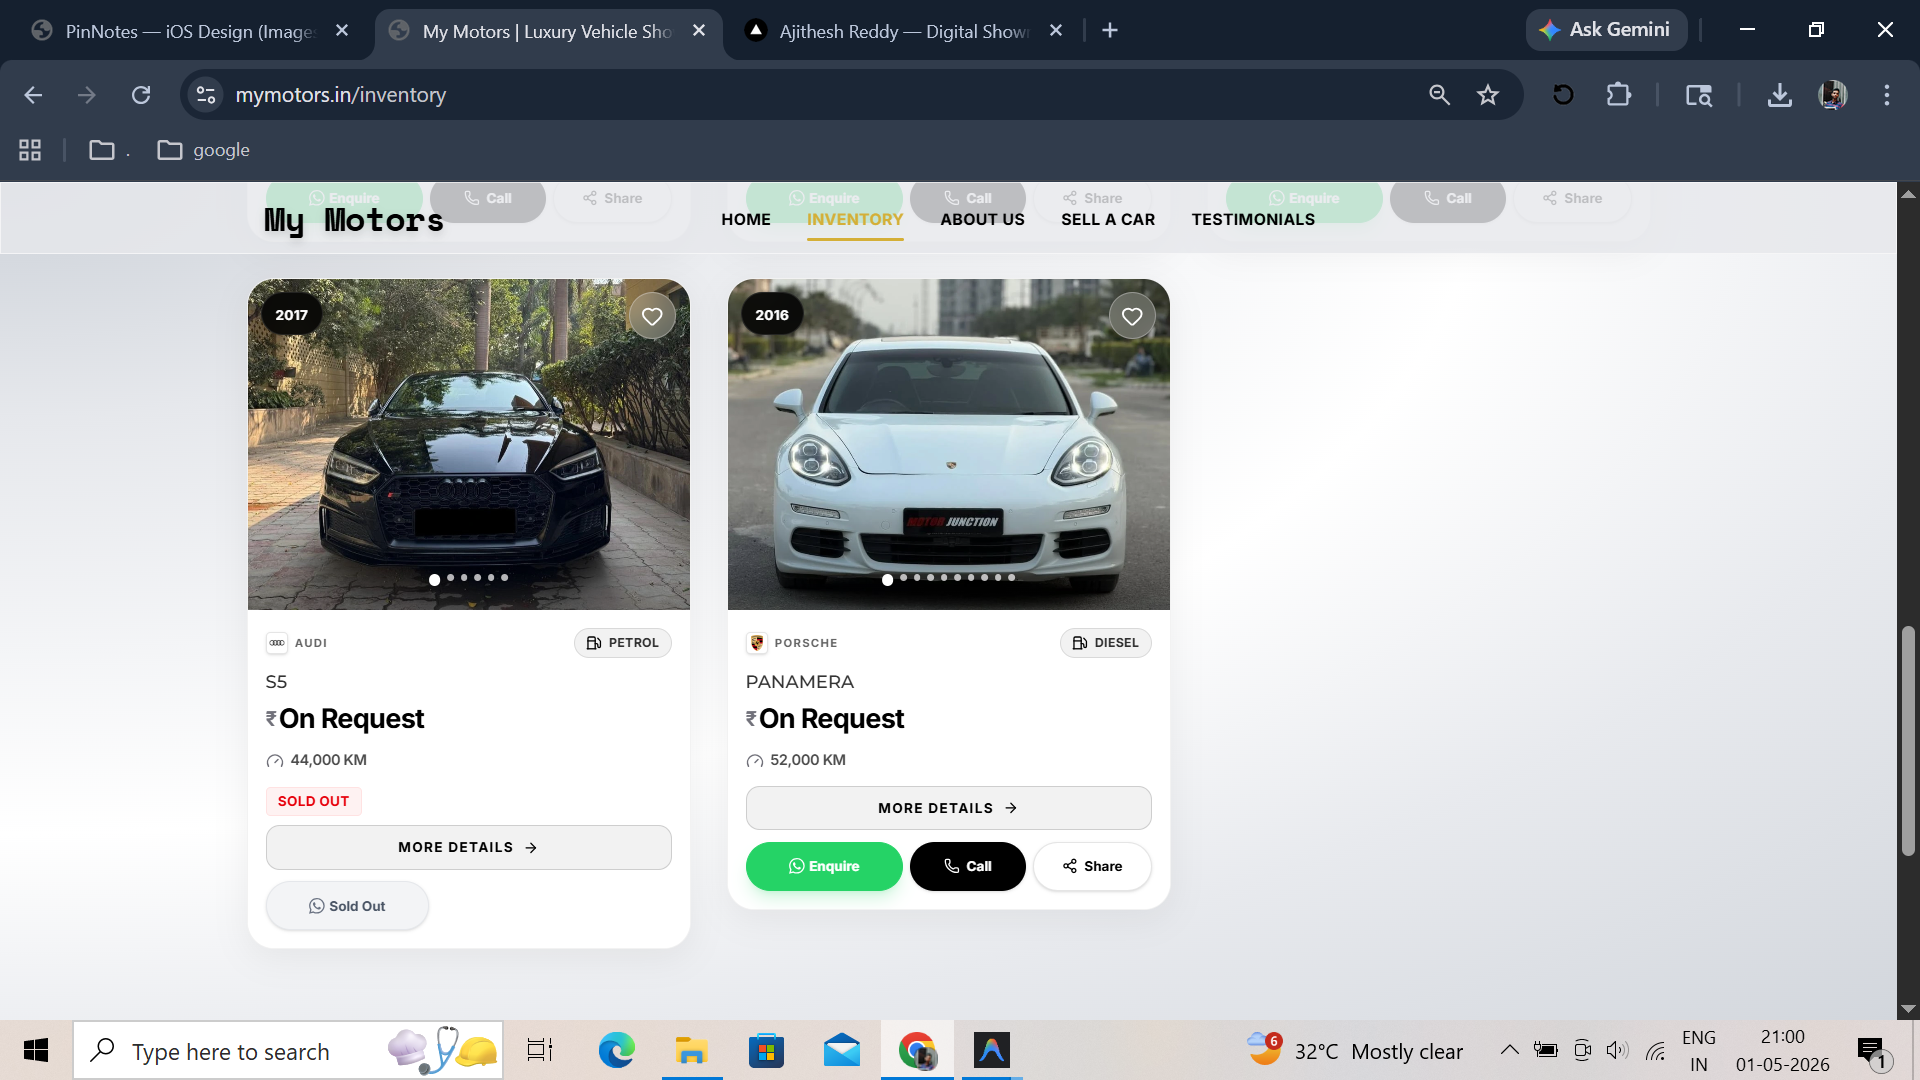View MORE DETAILS for the Audi S5

[x=468, y=847]
